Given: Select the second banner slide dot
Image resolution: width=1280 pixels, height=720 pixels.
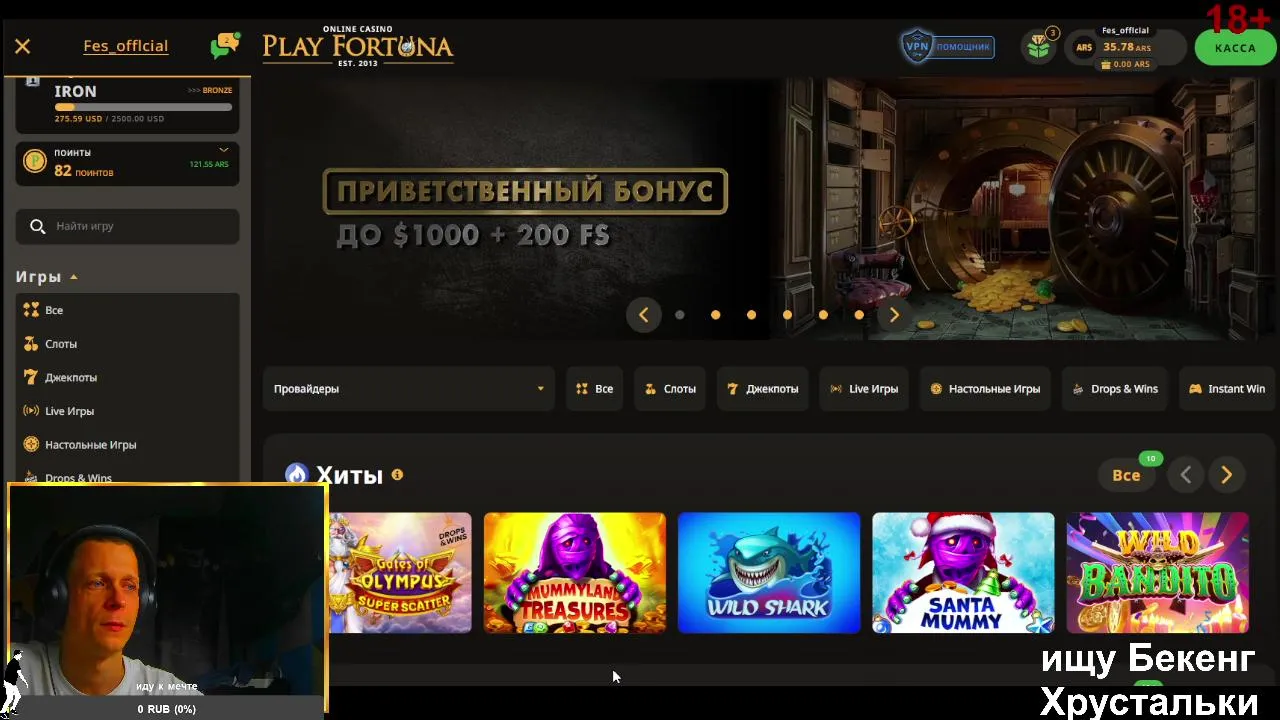Looking at the screenshot, I should [716, 315].
